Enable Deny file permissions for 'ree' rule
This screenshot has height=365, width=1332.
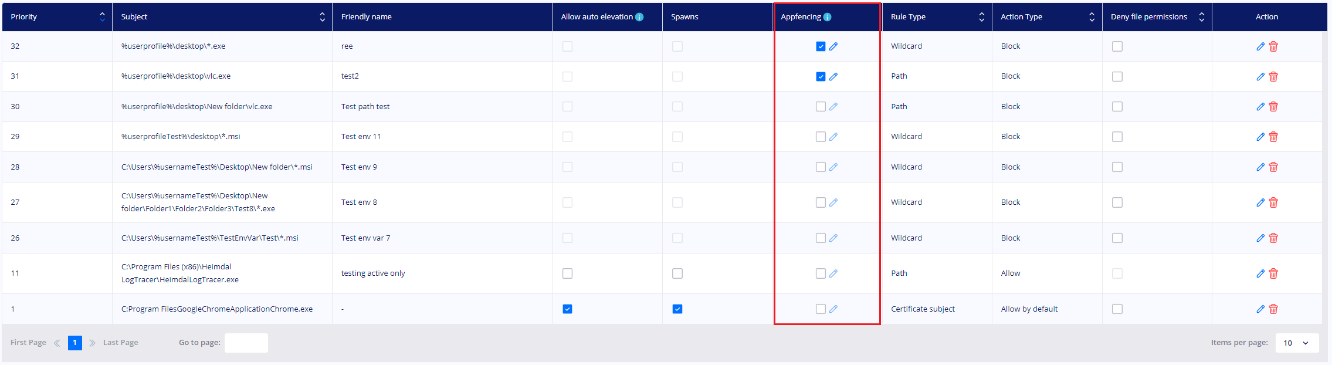1117,46
